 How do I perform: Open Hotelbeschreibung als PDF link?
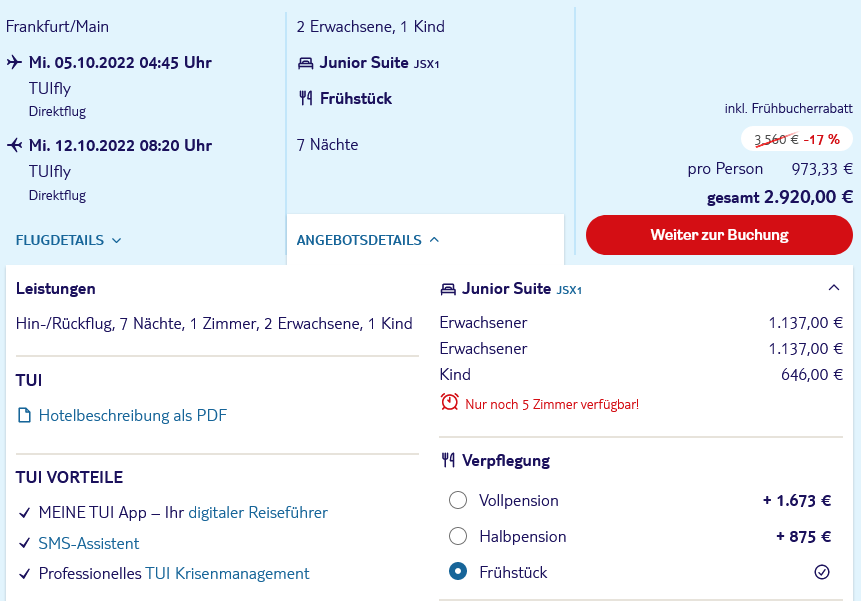coord(132,415)
